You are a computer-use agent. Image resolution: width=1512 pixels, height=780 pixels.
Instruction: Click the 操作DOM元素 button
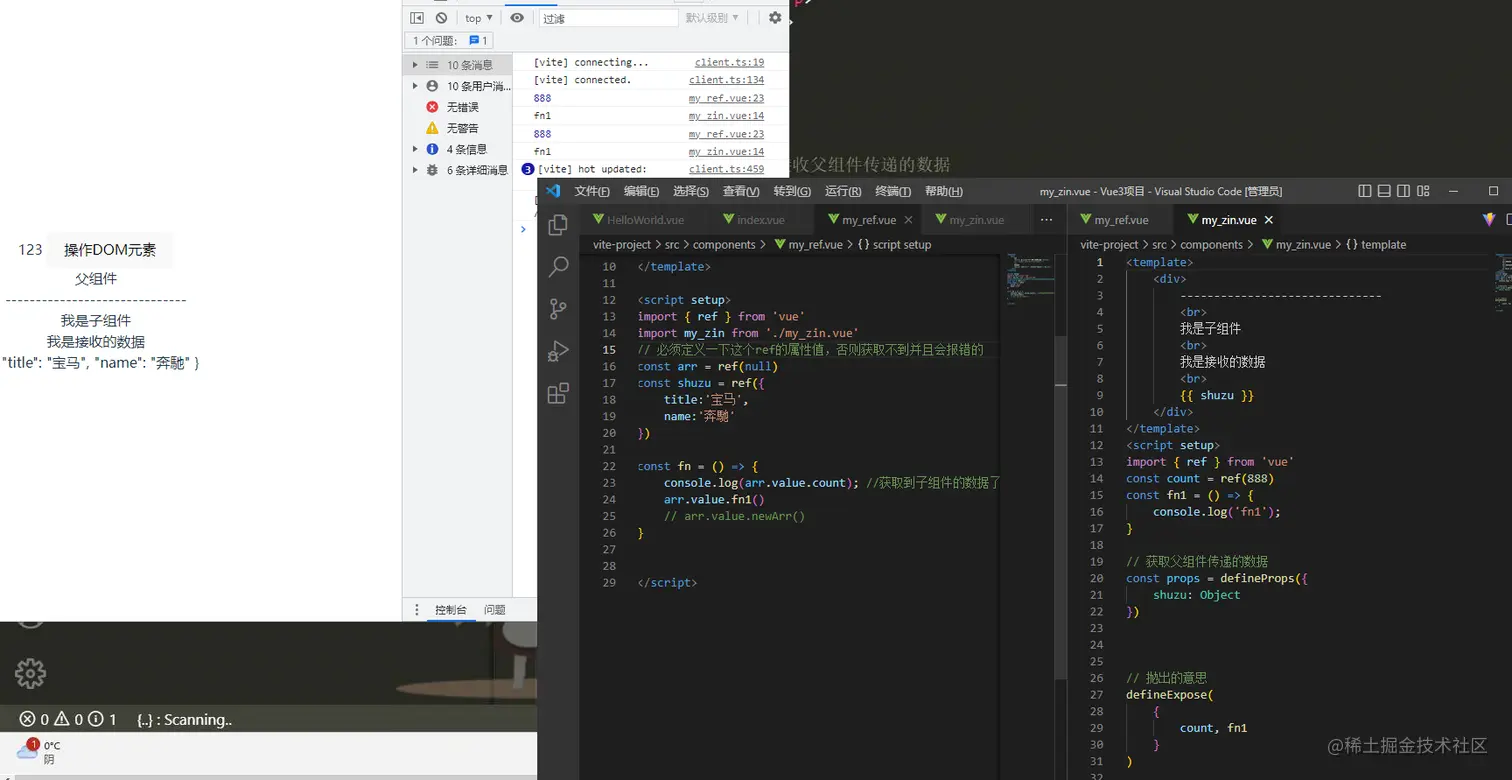pyautogui.click(x=110, y=250)
